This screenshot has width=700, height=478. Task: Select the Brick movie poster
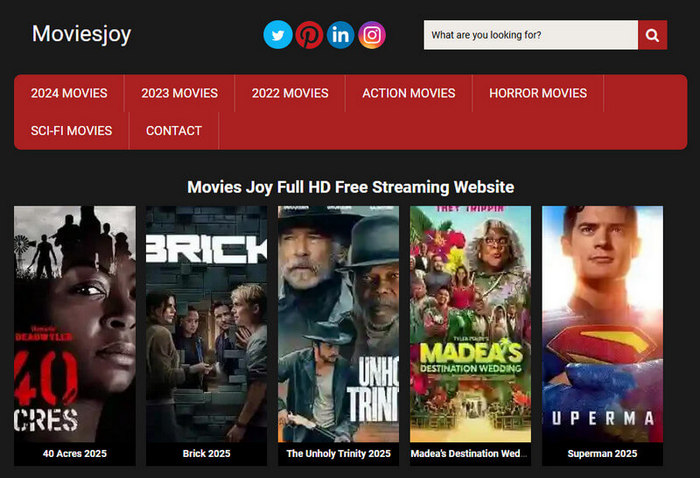[x=206, y=324]
